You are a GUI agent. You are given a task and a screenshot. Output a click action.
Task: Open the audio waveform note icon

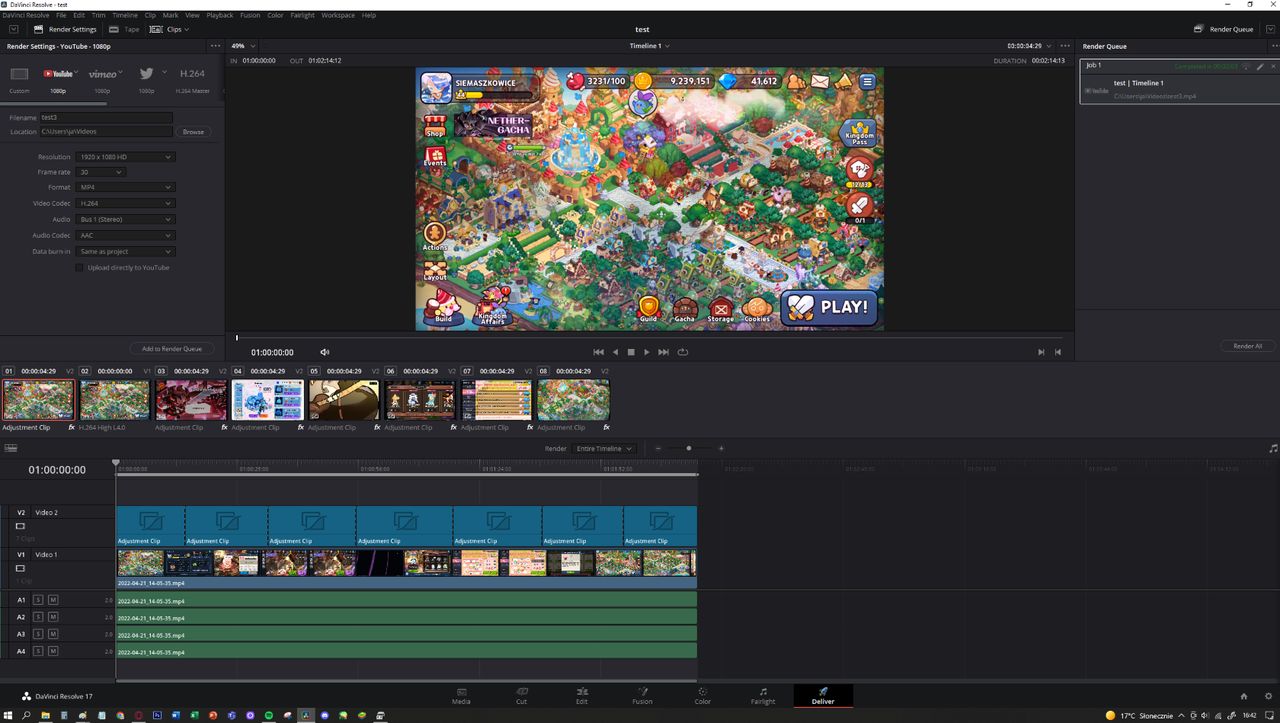(x=1273, y=448)
